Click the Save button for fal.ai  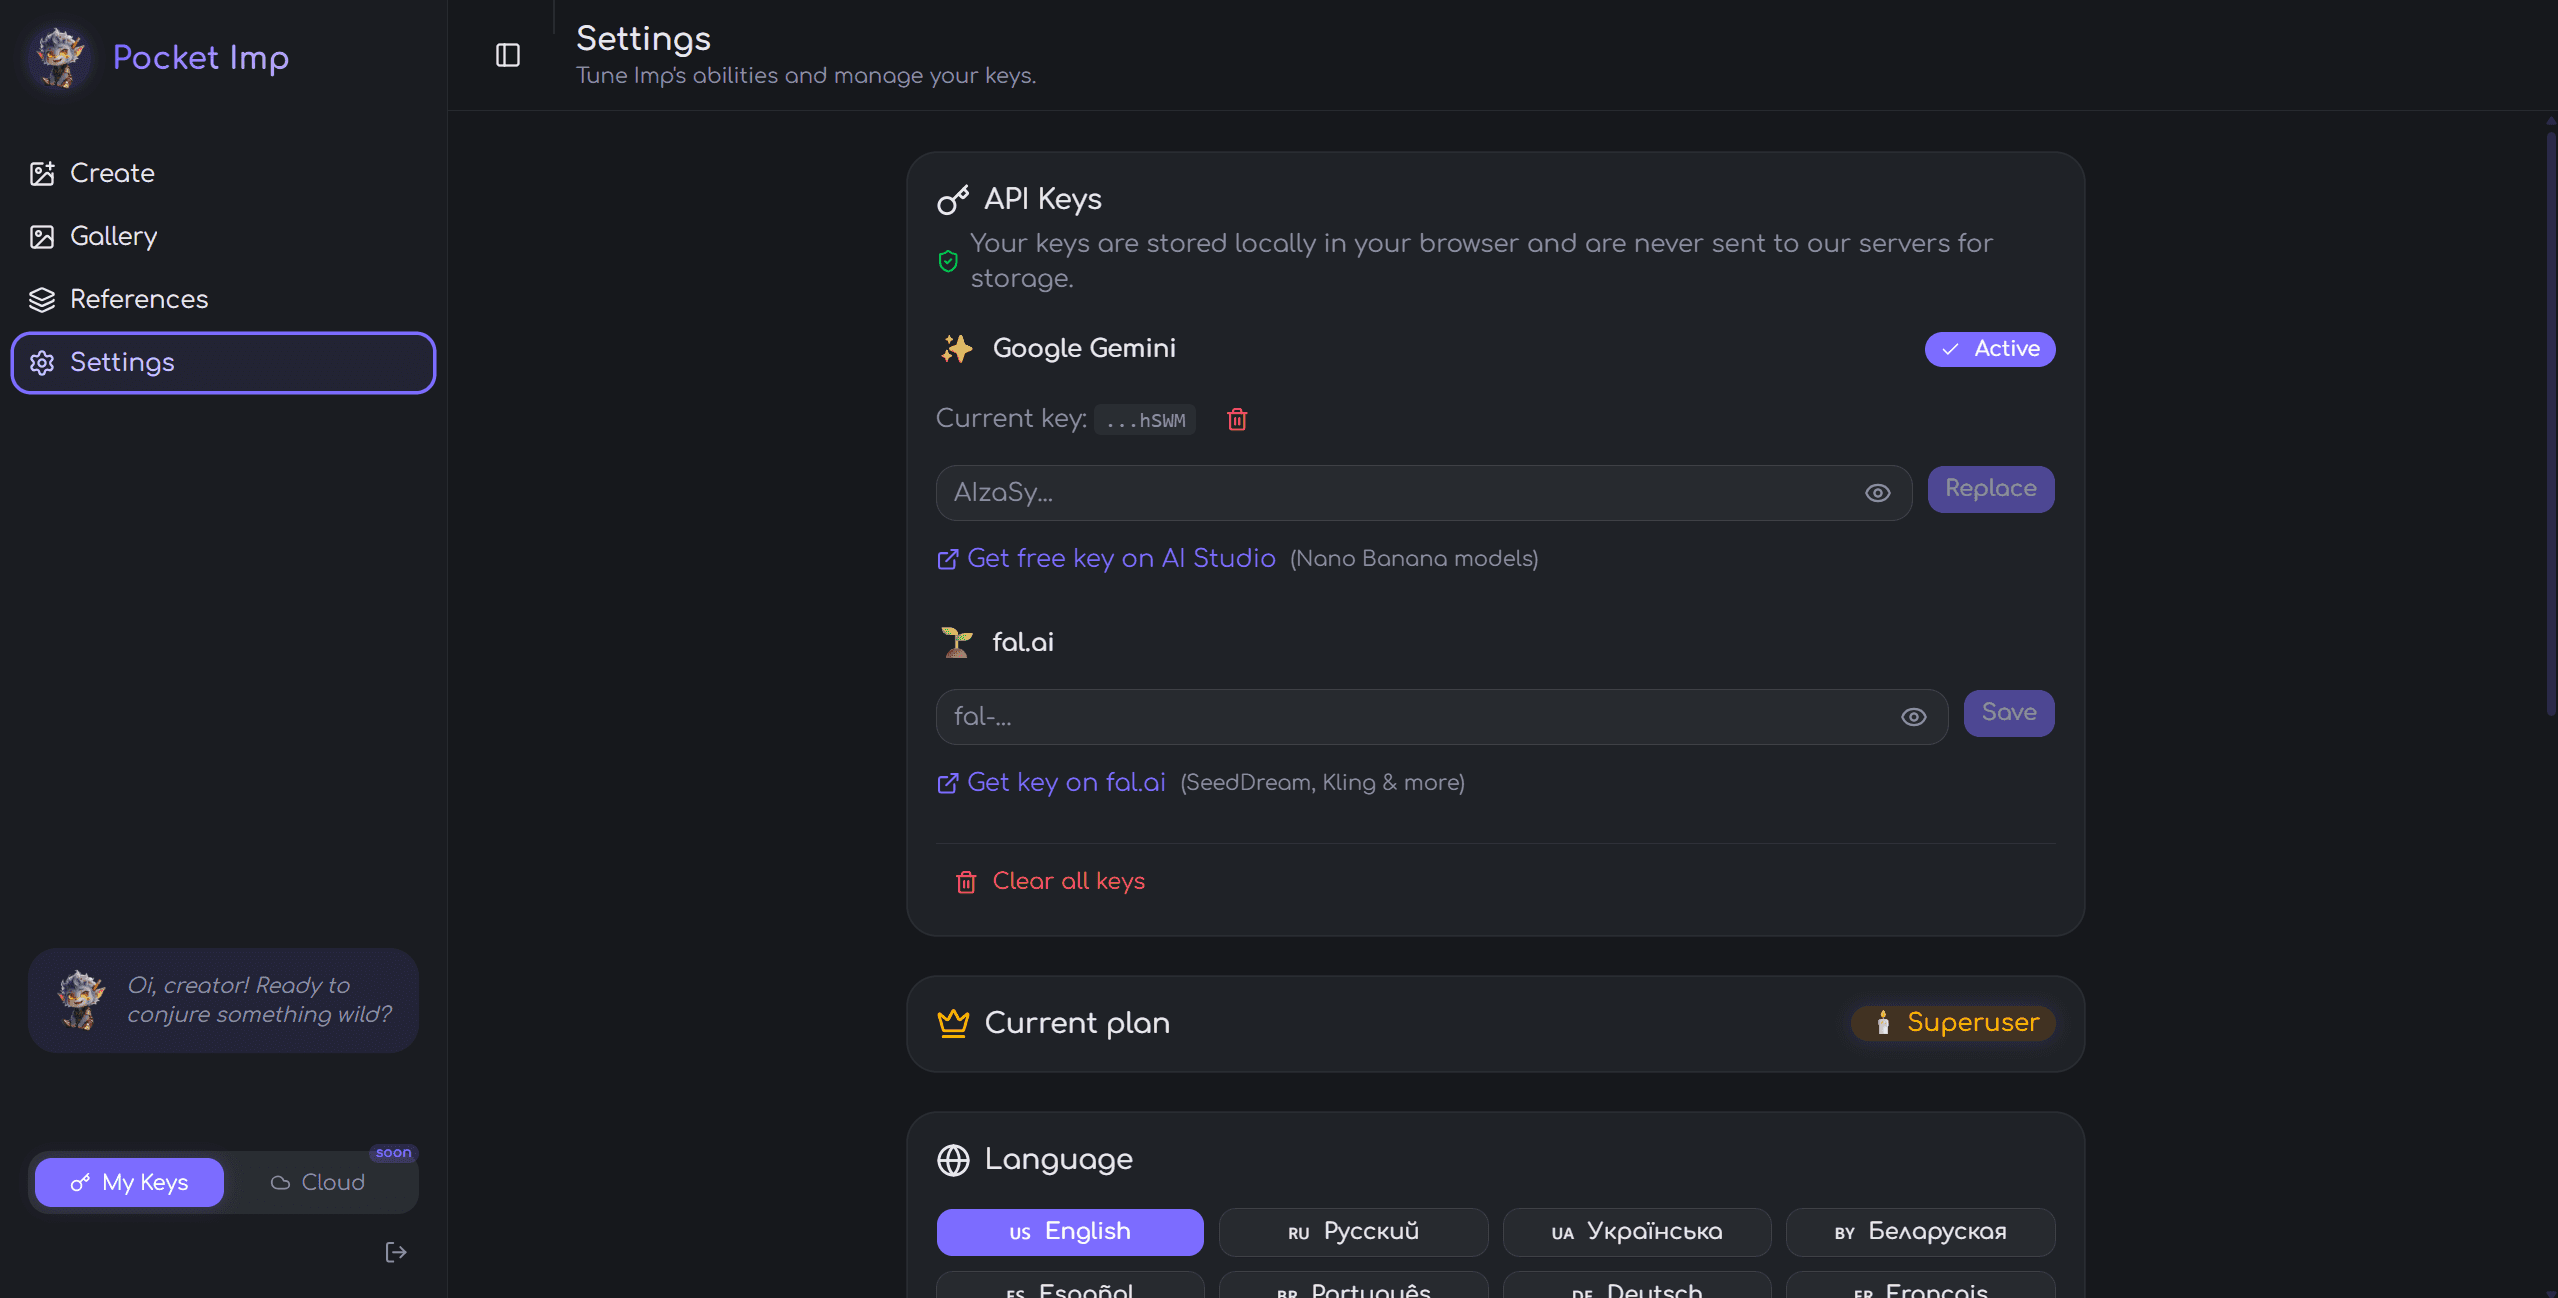(2008, 713)
